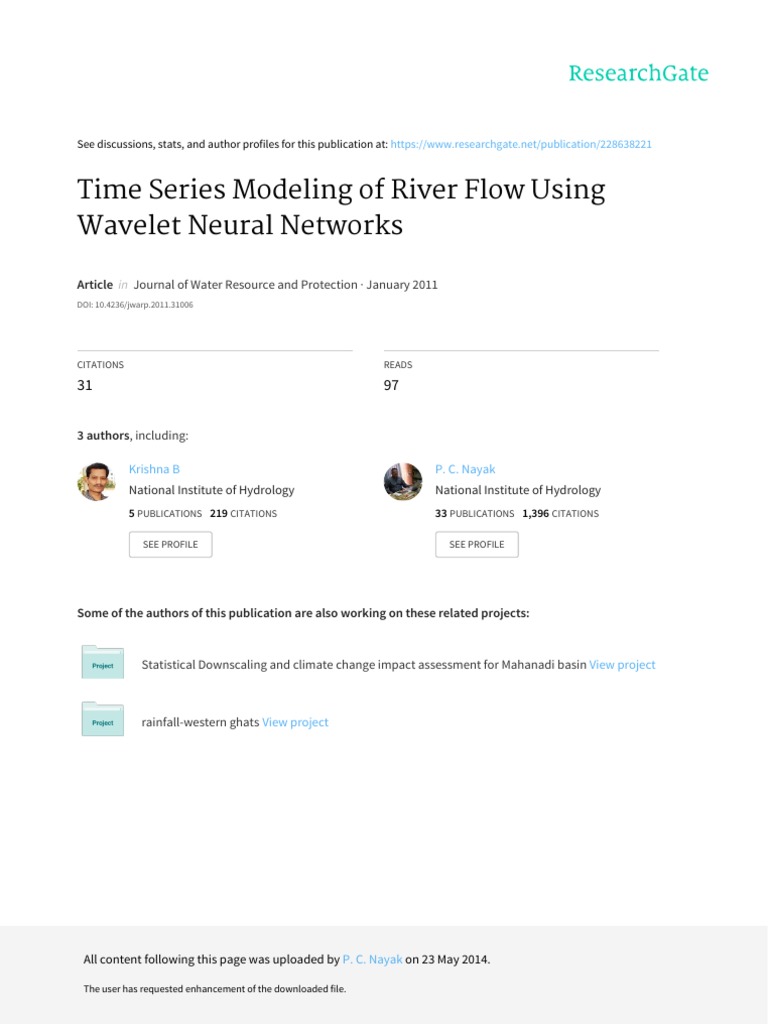Screen dimensions: 768x1024
Task: Click the ResearchGate logo
Action: 638,73
